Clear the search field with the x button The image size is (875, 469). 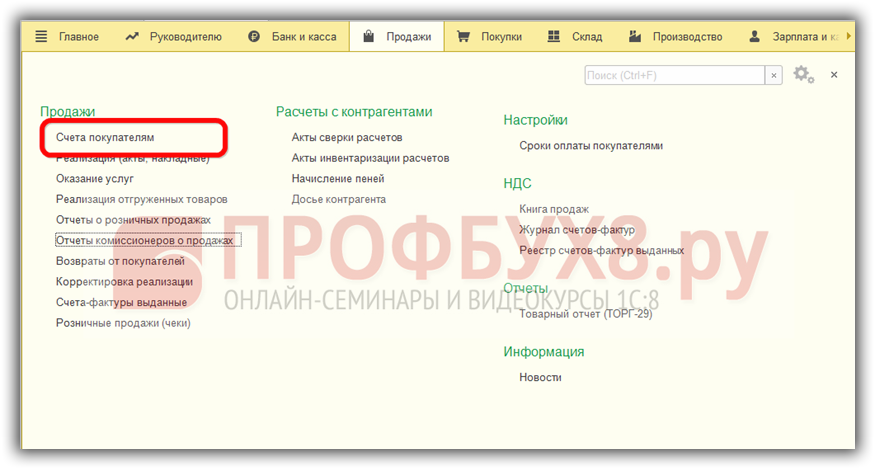point(774,76)
